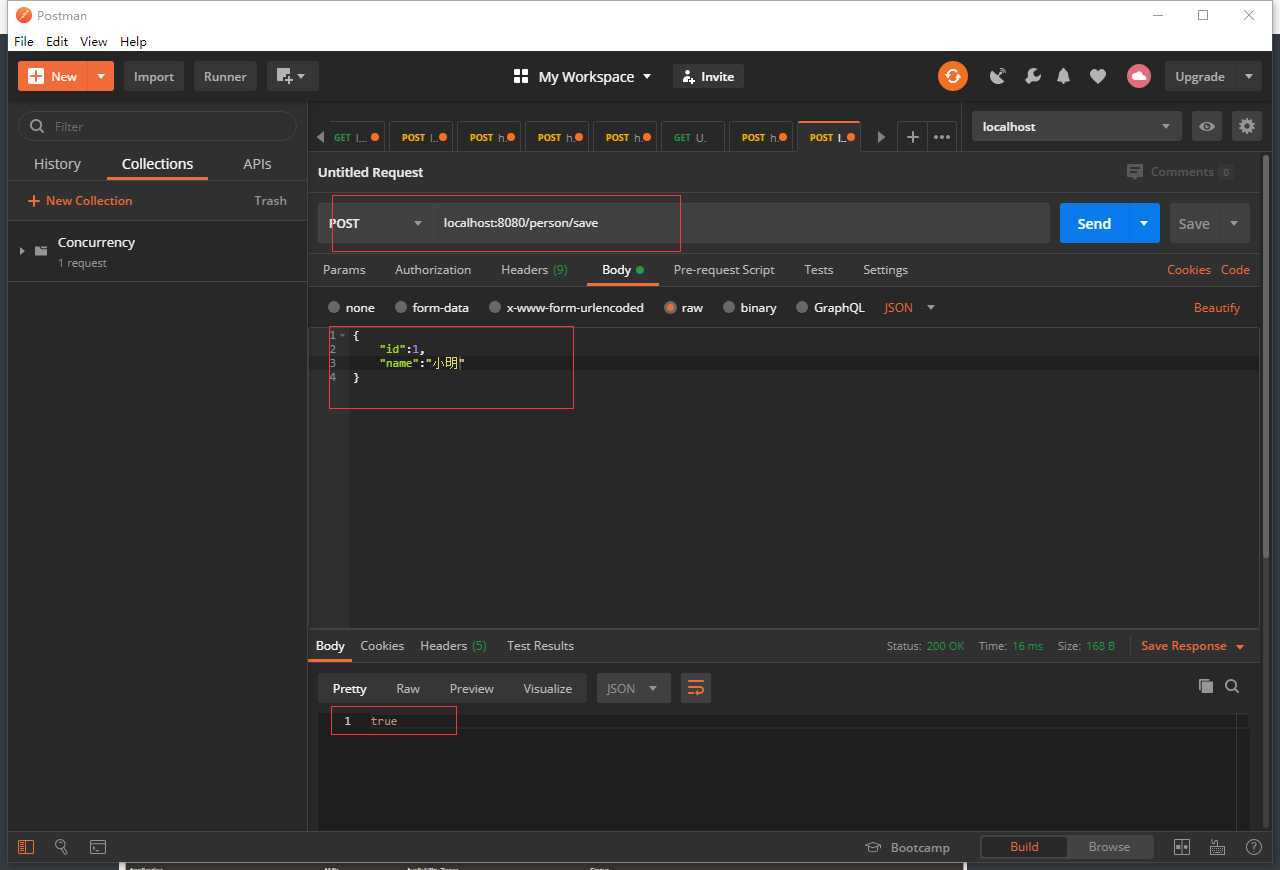Select the none body type
1280x870 pixels.
coord(334,307)
